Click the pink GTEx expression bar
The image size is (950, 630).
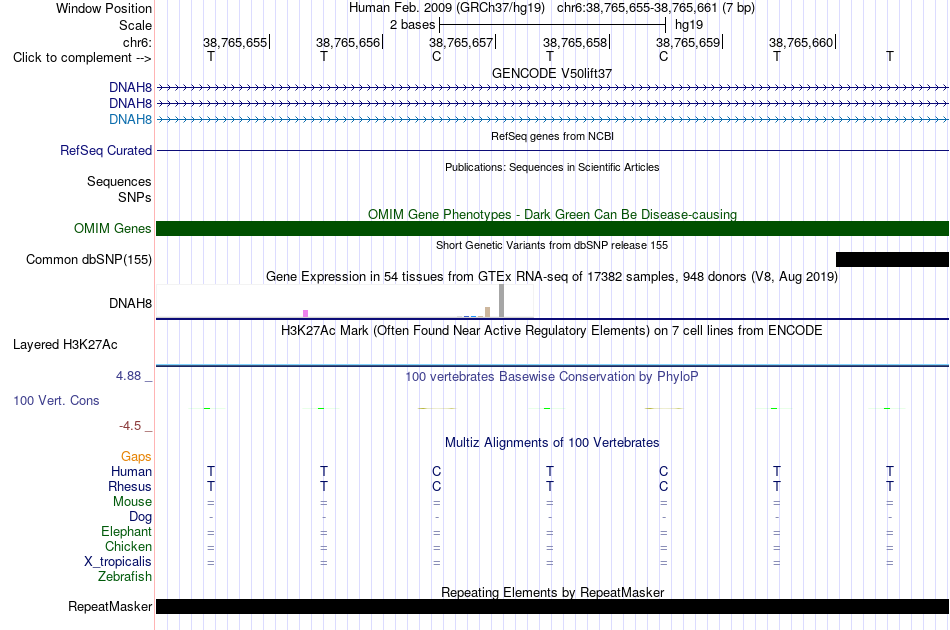[x=305, y=313]
